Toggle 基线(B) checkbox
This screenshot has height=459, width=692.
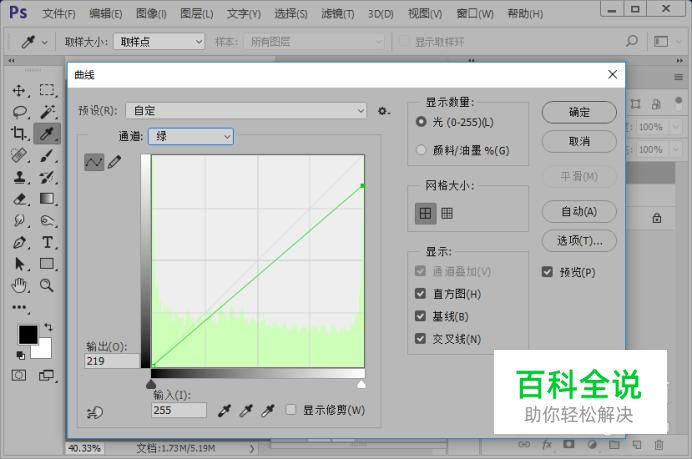pos(421,316)
